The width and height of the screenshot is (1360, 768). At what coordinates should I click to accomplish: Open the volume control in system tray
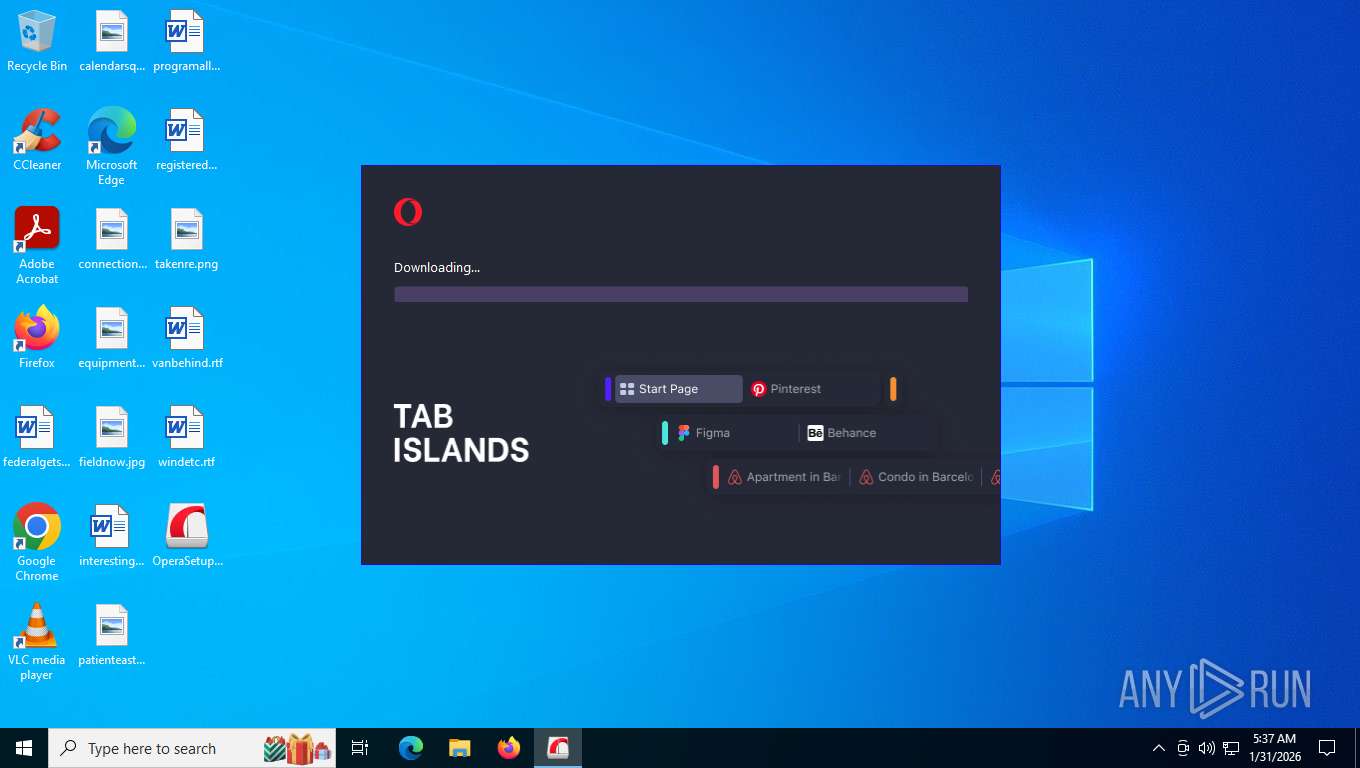coord(1207,748)
